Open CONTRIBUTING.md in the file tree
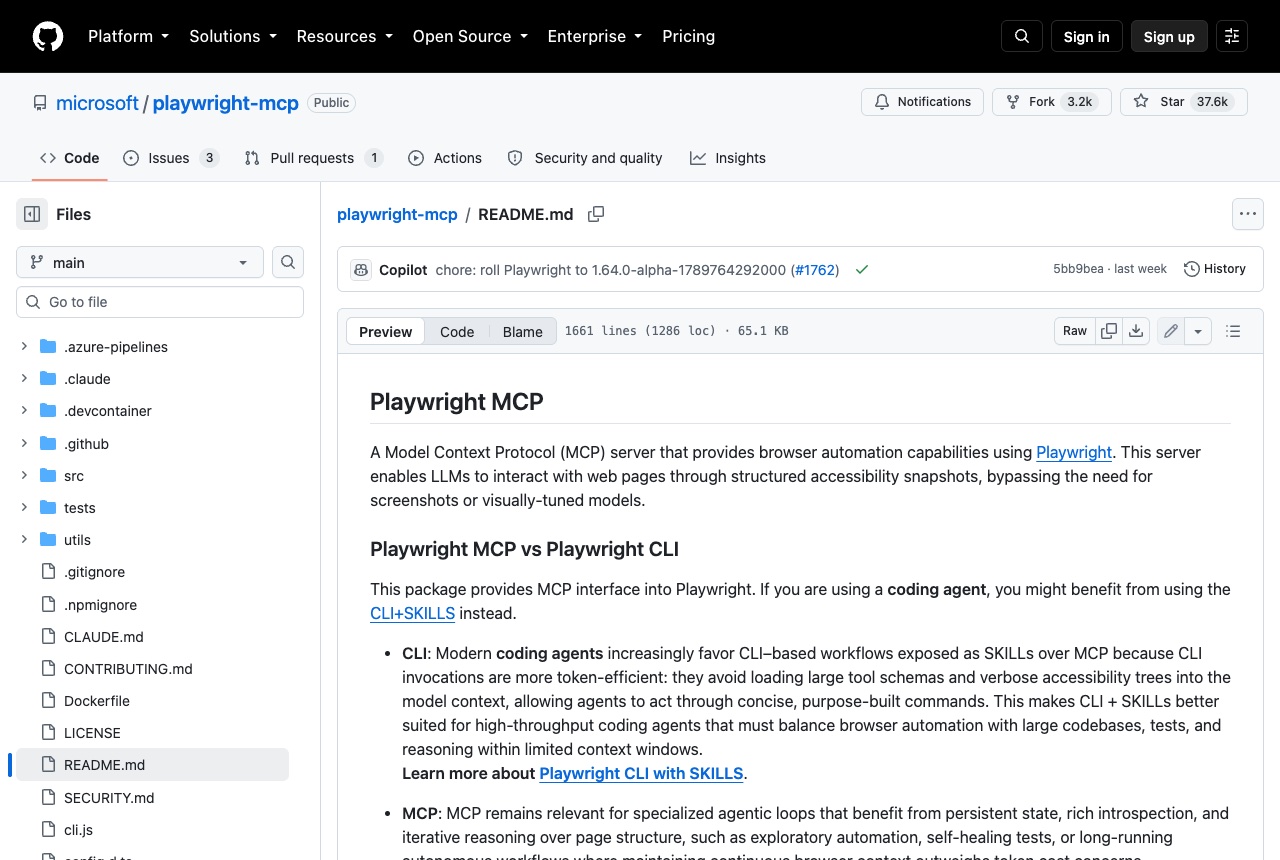Screen dimensions: 1280x860 128,669
